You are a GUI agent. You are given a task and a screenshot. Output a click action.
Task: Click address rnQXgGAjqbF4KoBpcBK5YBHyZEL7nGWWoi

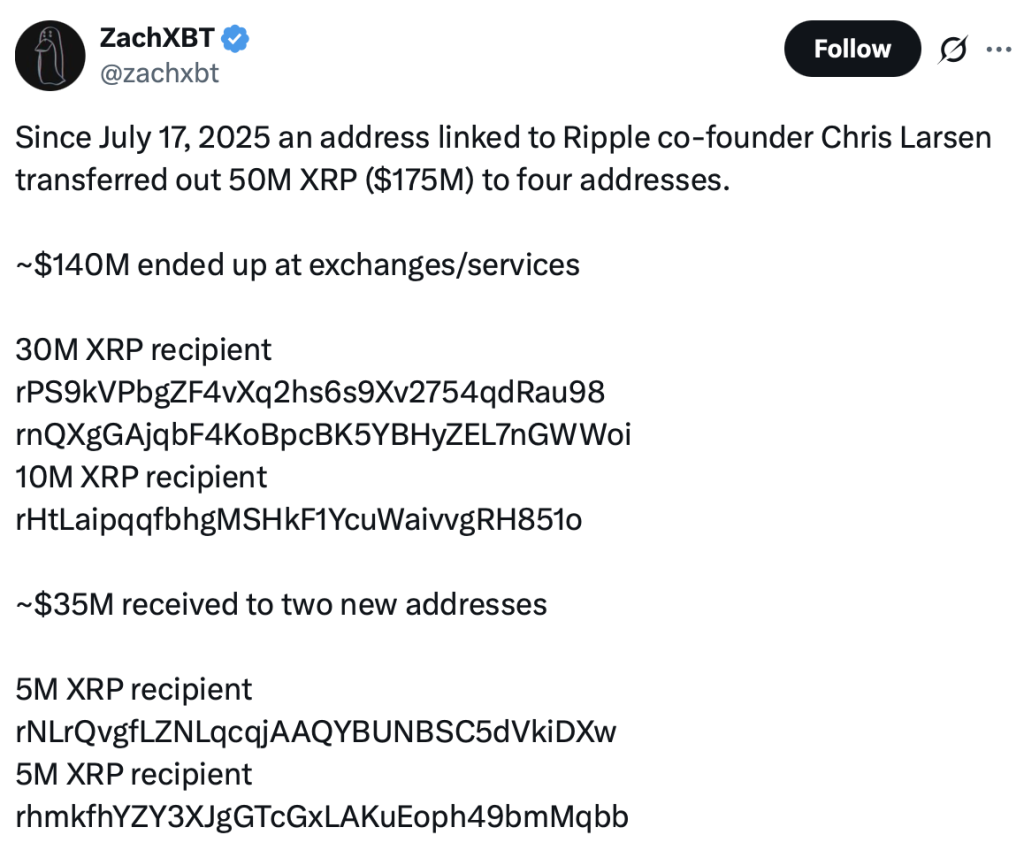coord(323,435)
